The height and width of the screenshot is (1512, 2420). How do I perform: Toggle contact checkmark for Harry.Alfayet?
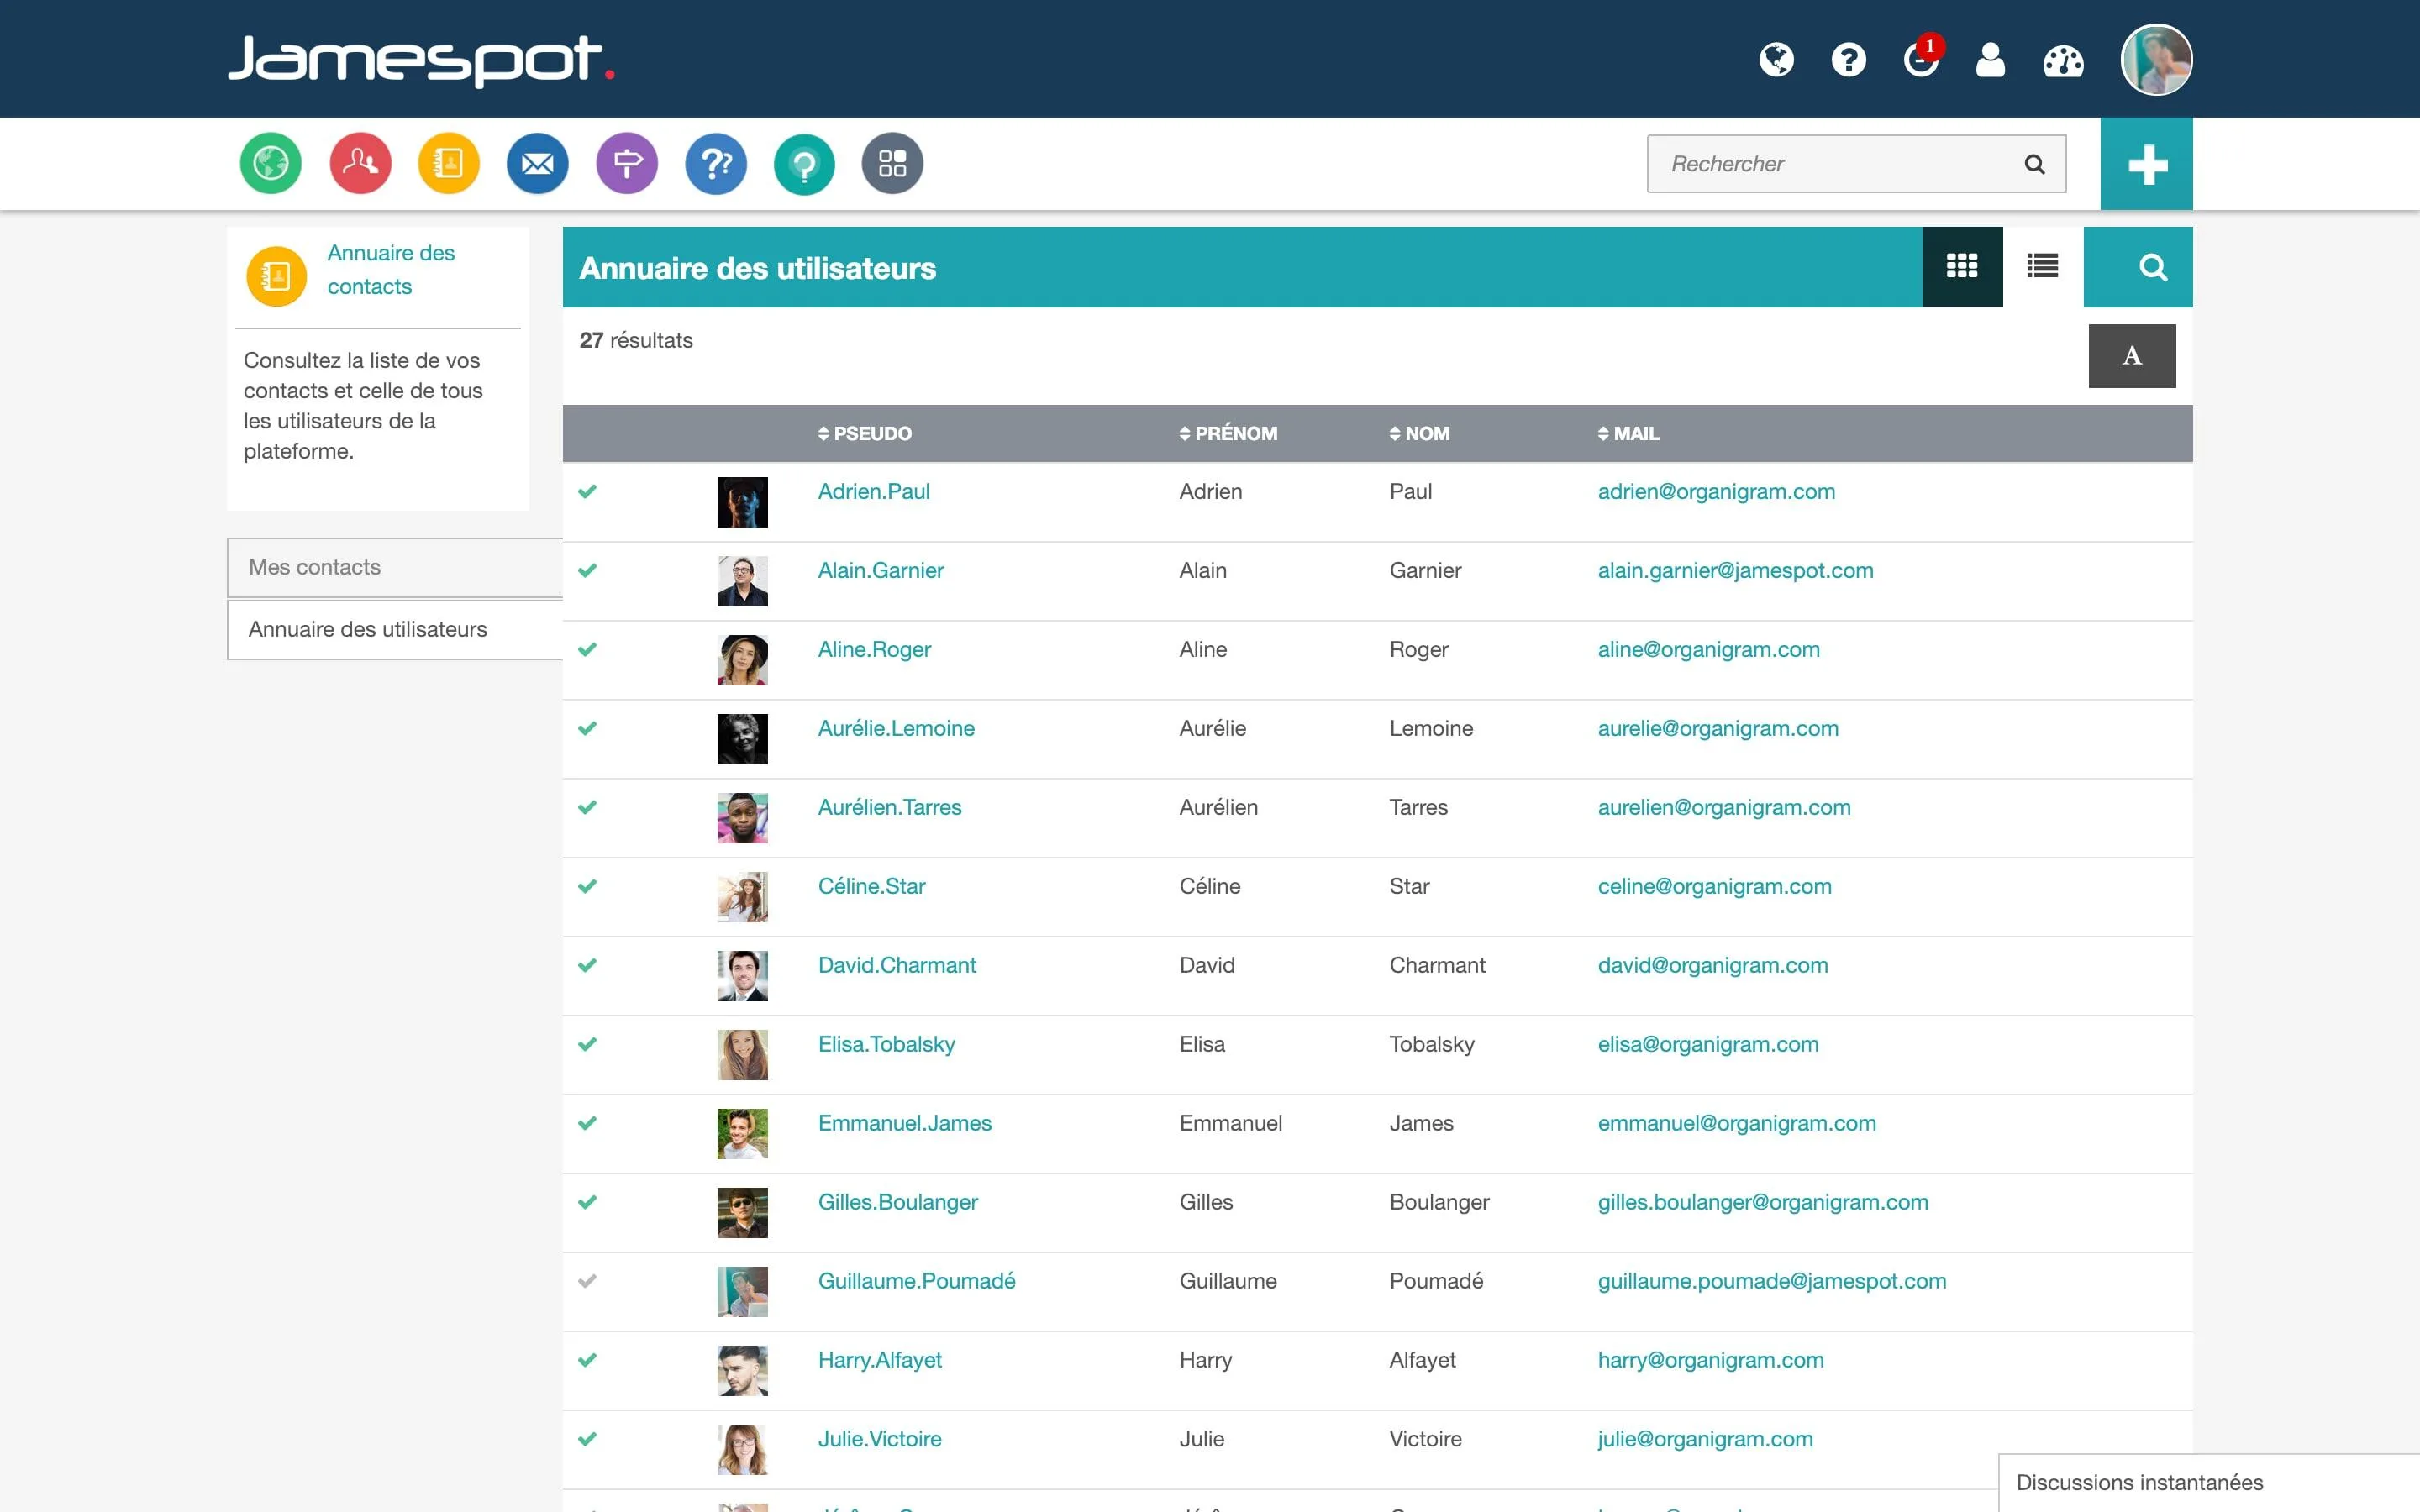tap(588, 1360)
